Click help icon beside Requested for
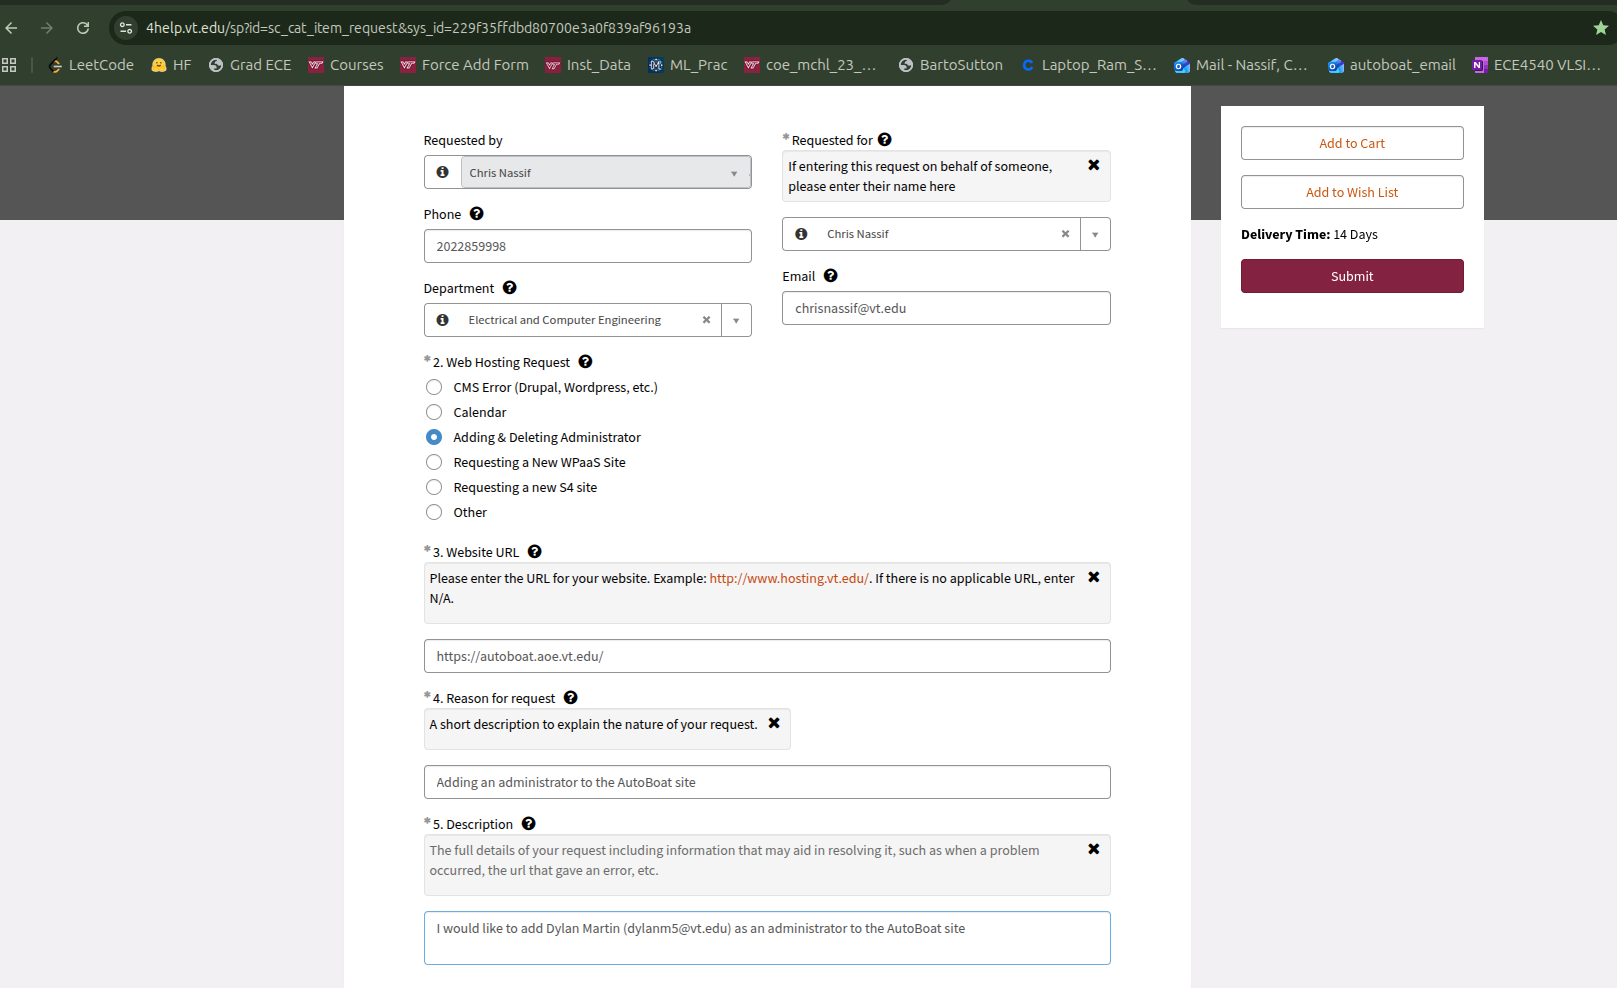Viewport: 1617px width, 988px height. [884, 140]
